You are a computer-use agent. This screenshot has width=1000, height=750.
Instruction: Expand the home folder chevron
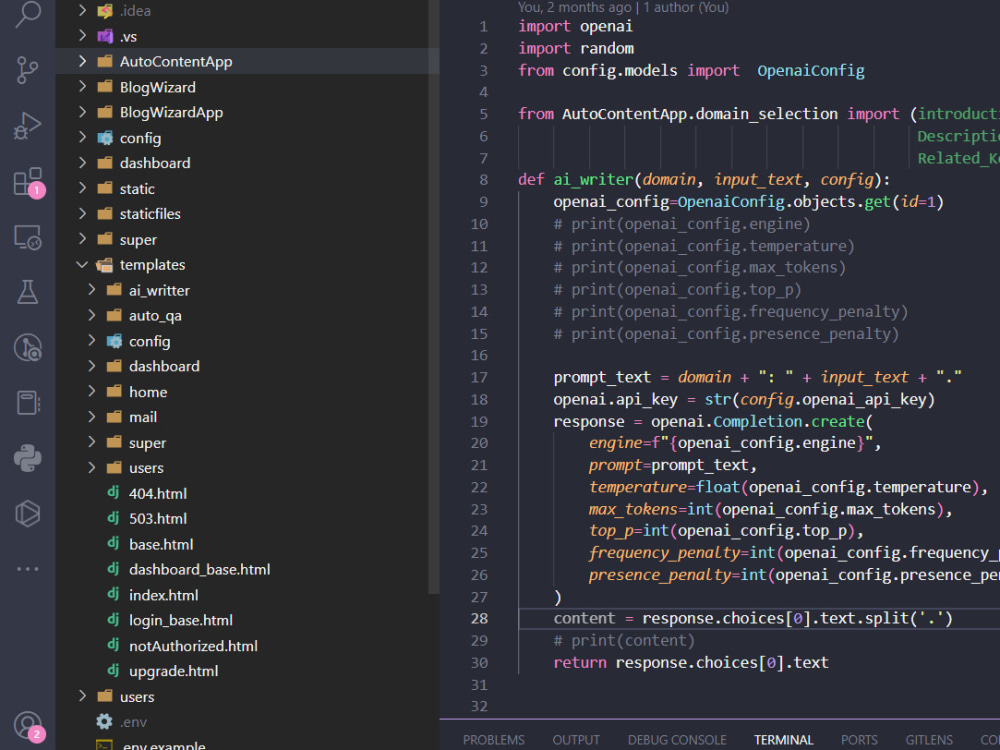[x=92, y=392]
